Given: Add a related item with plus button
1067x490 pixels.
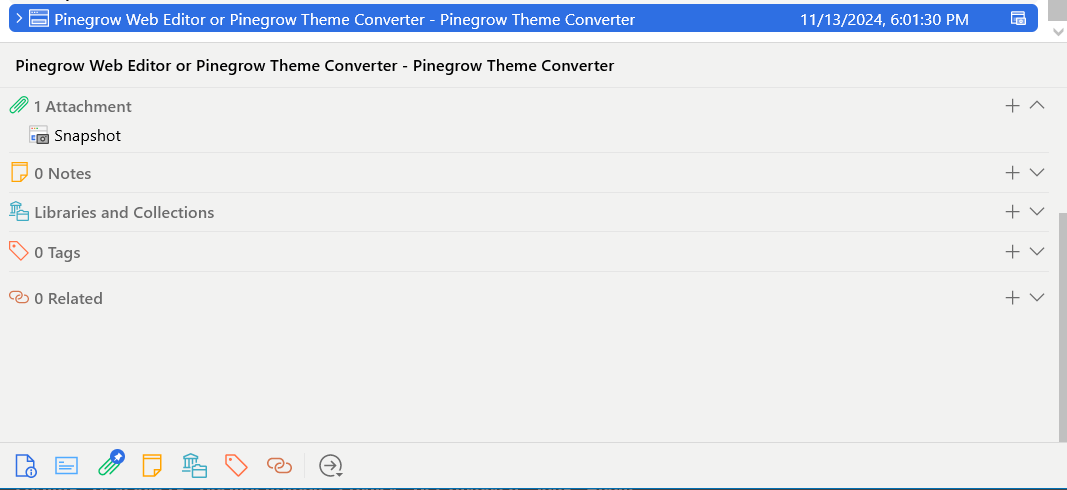Looking at the screenshot, I should (x=1013, y=297).
